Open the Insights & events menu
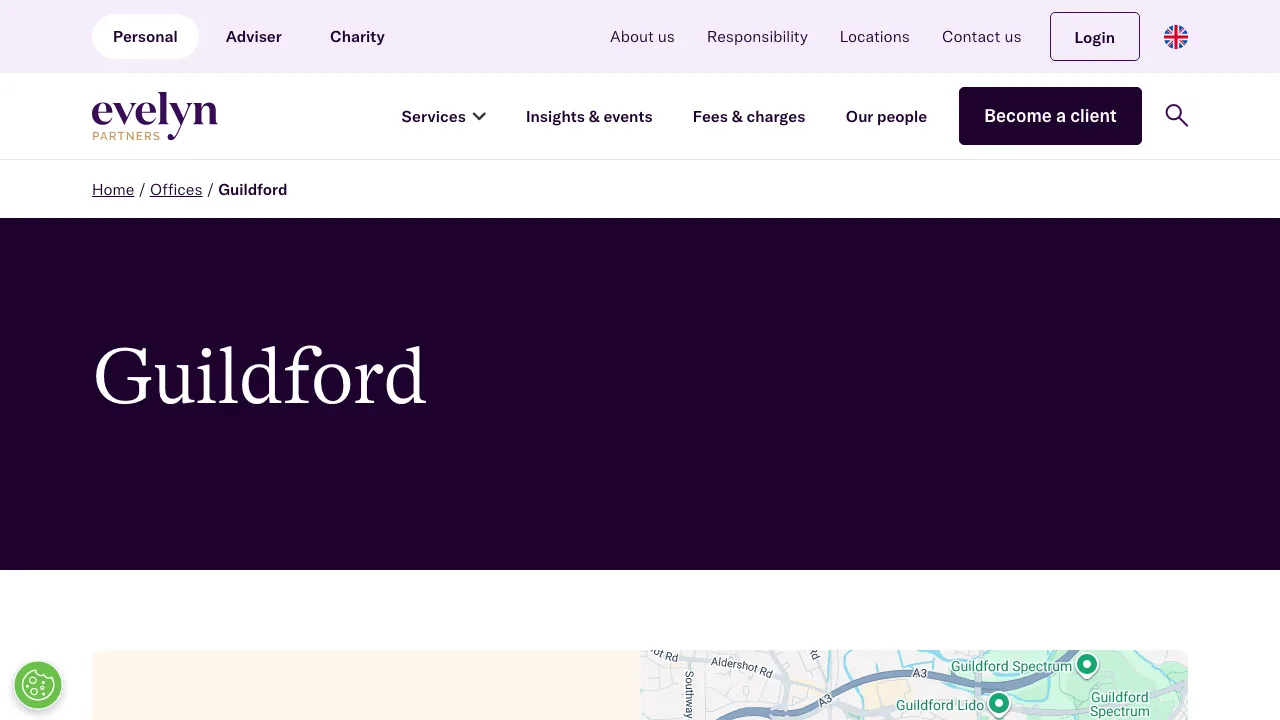 coord(589,116)
